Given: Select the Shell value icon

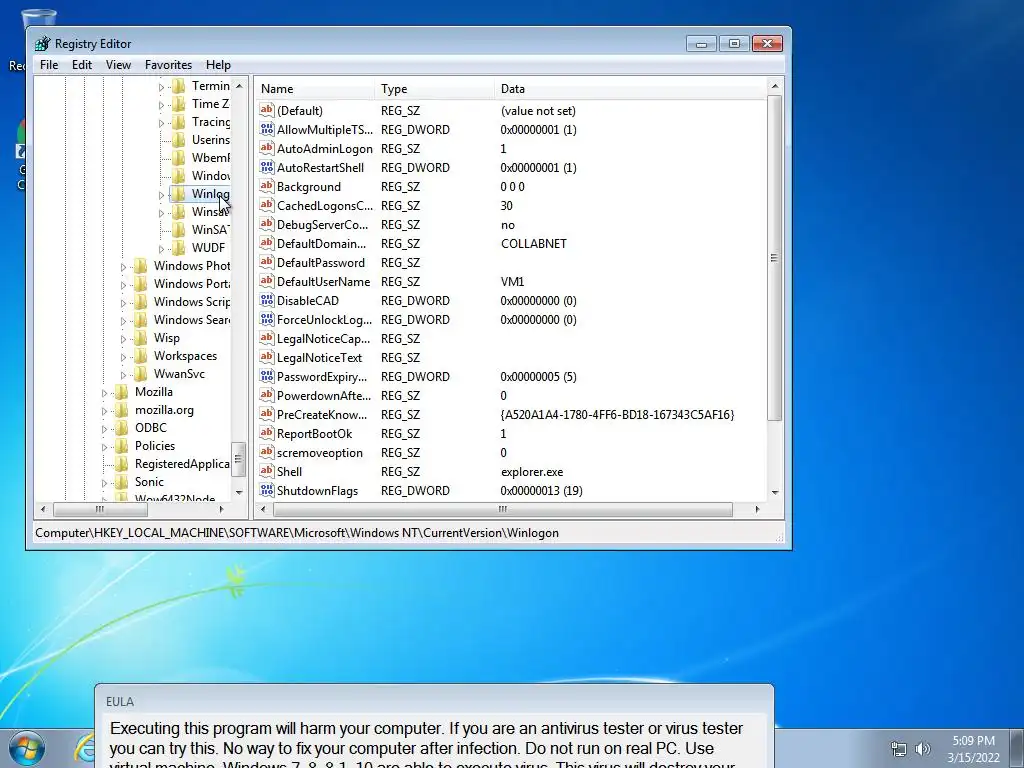Looking at the screenshot, I should [x=266, y=471].
